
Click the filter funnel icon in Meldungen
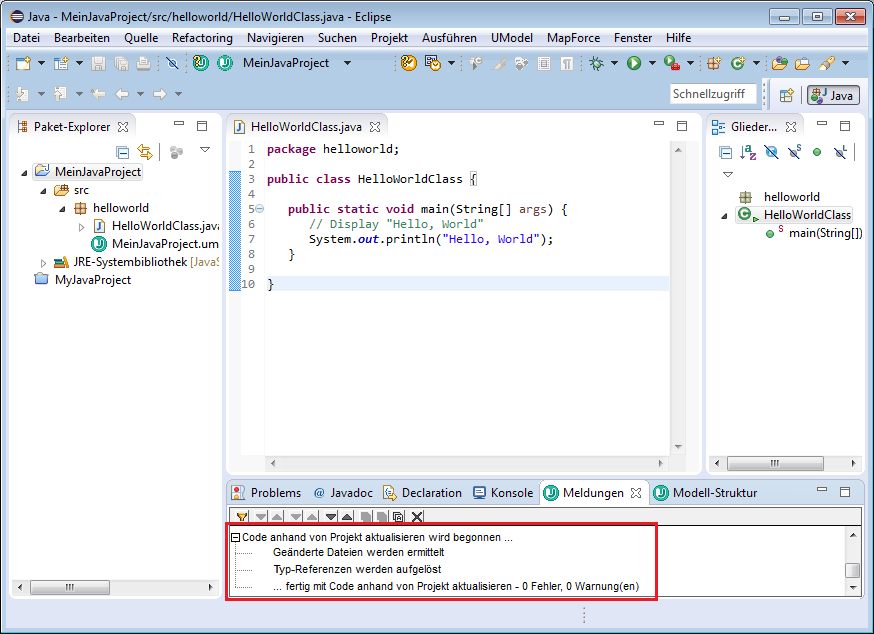click(242, 517)
